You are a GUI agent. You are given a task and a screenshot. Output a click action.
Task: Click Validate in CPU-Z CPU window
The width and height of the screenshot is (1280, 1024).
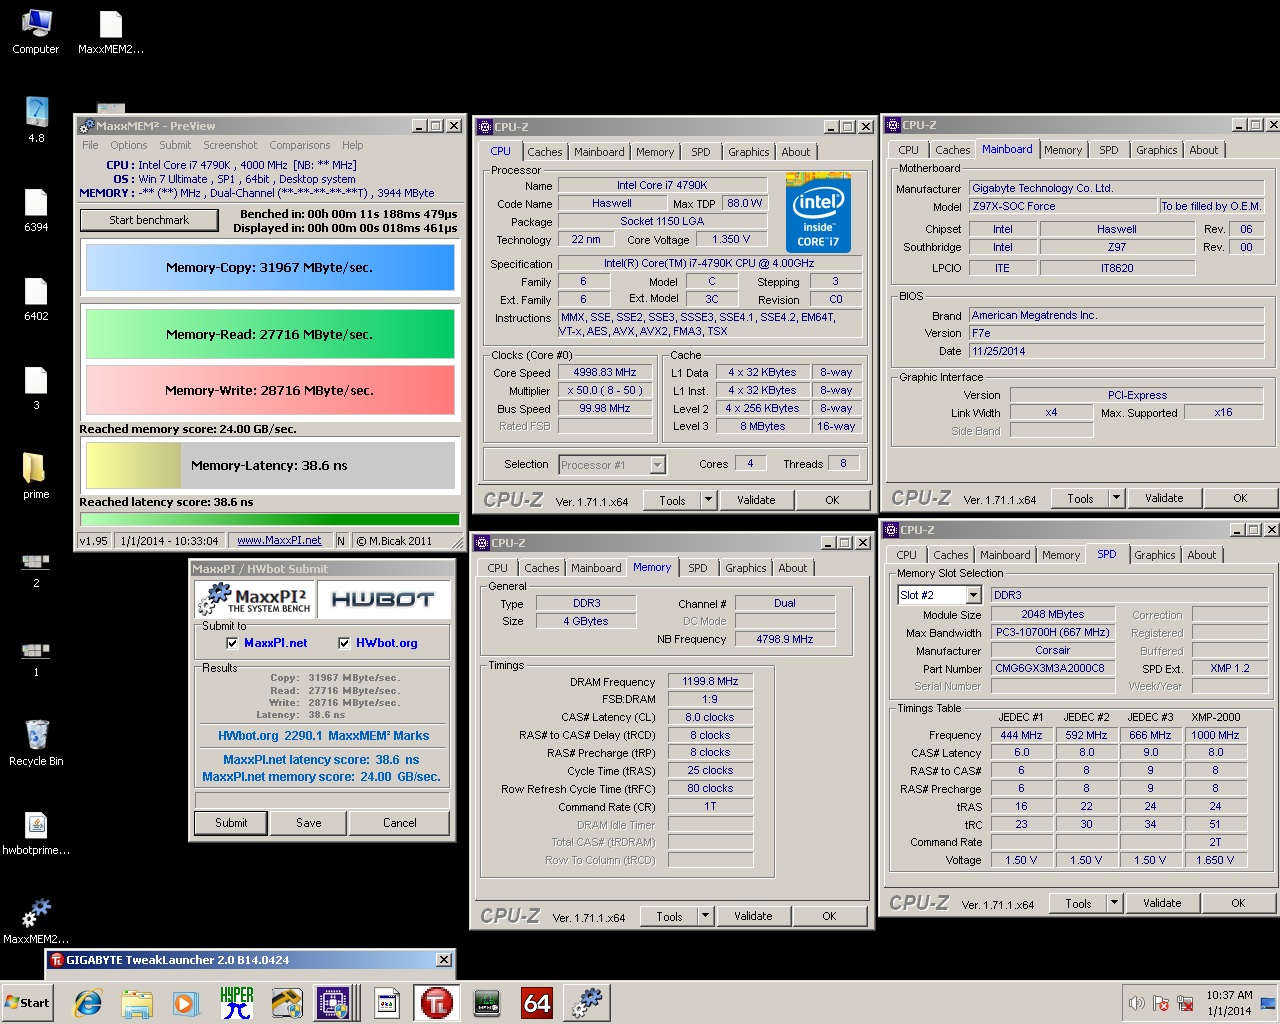point(756,500)
